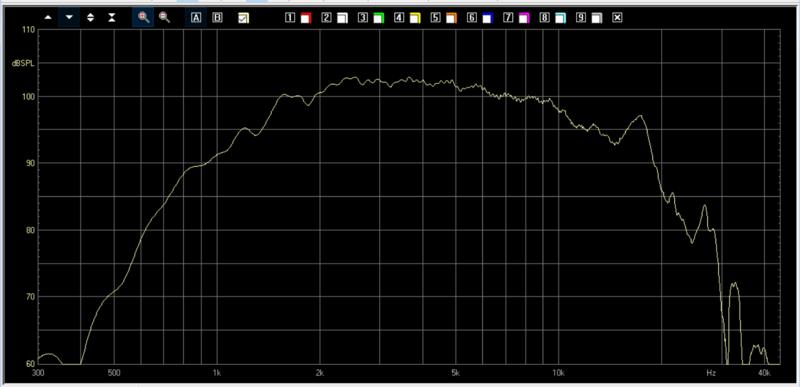Click the shift graph up arrow icon
The height and width of the screenshot is (387, 800).
tap(48, 18)
